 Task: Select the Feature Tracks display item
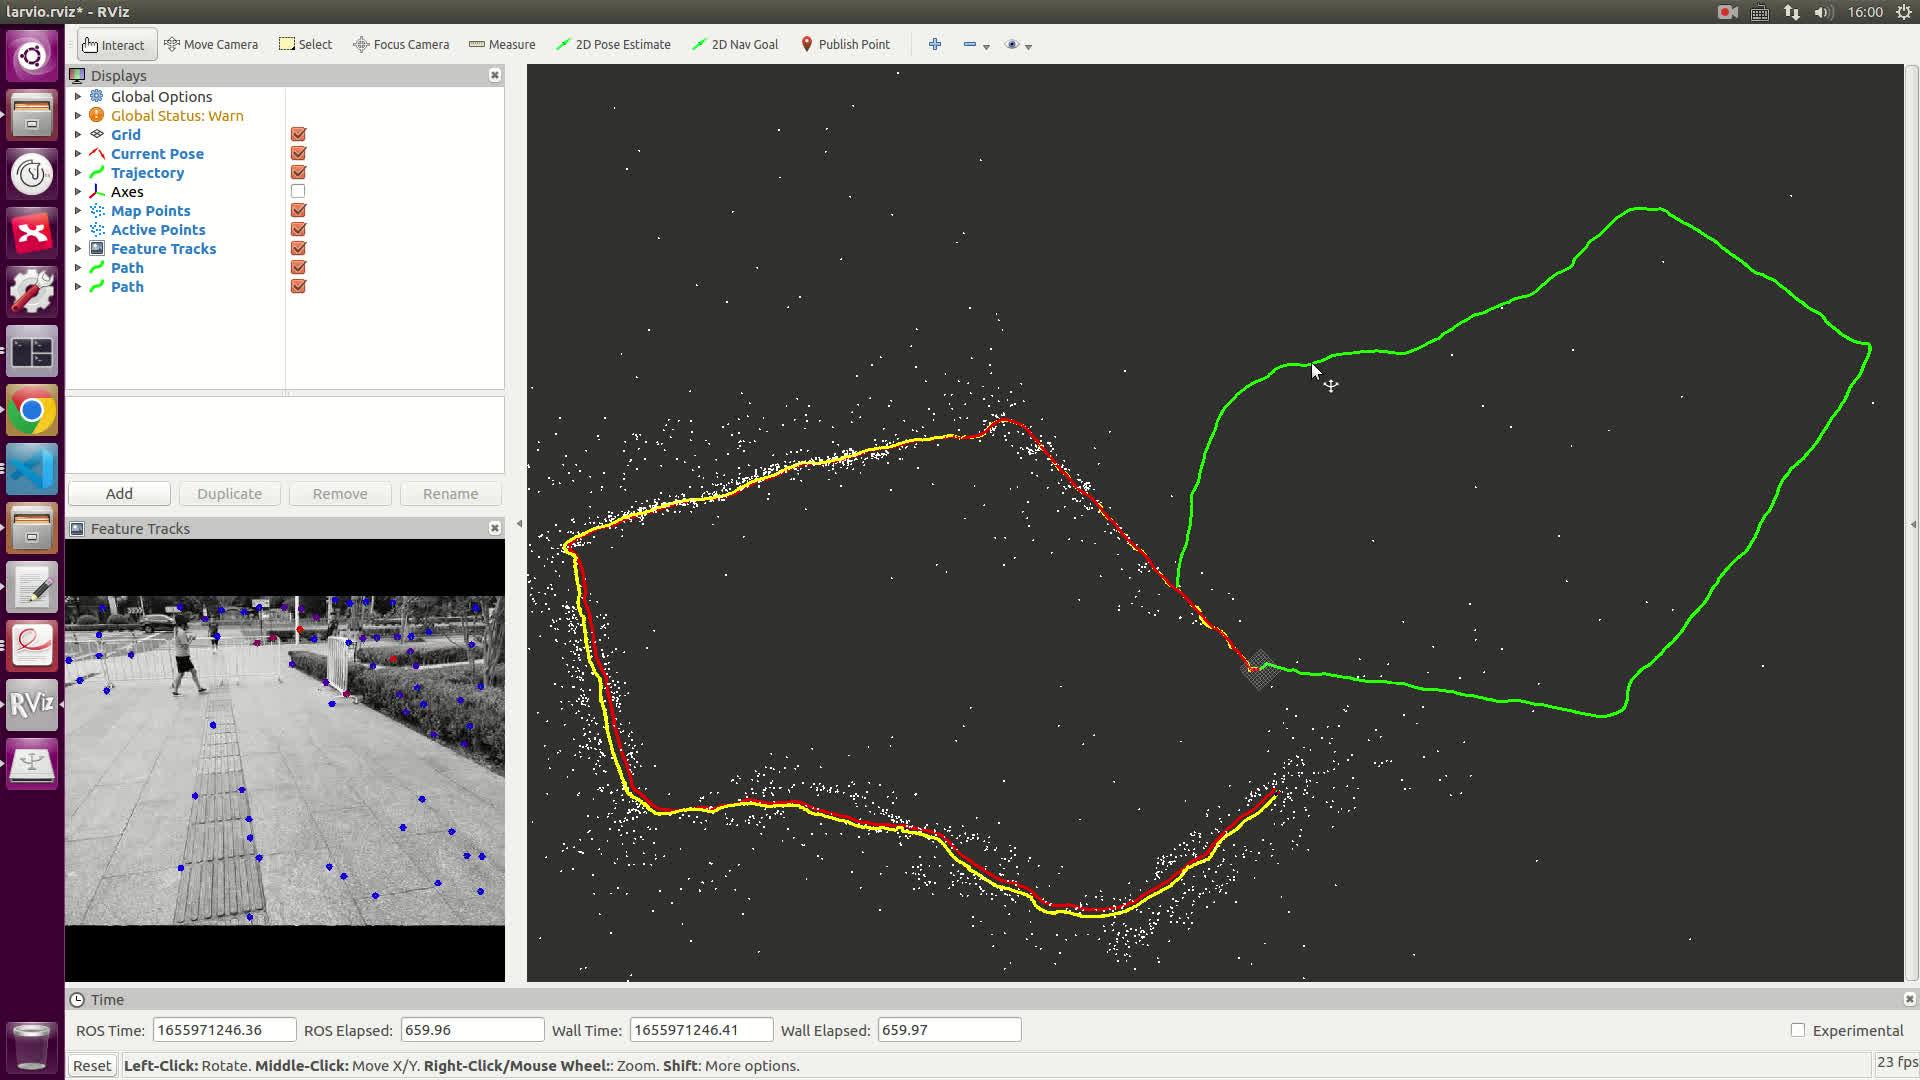point(163,248)
